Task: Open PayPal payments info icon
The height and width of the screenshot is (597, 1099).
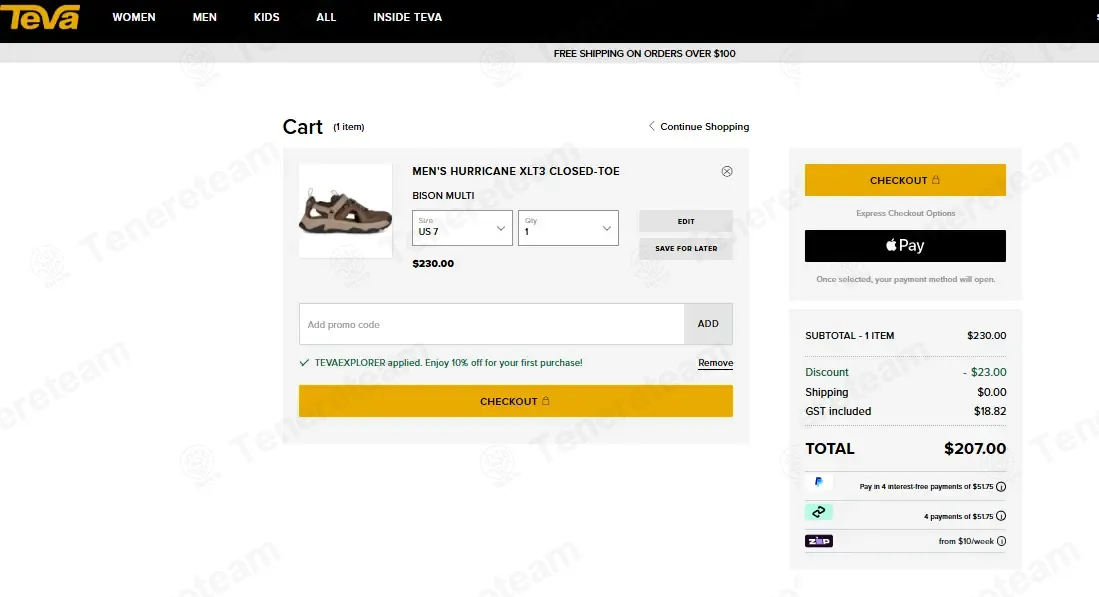Action: click(1001, 486)
